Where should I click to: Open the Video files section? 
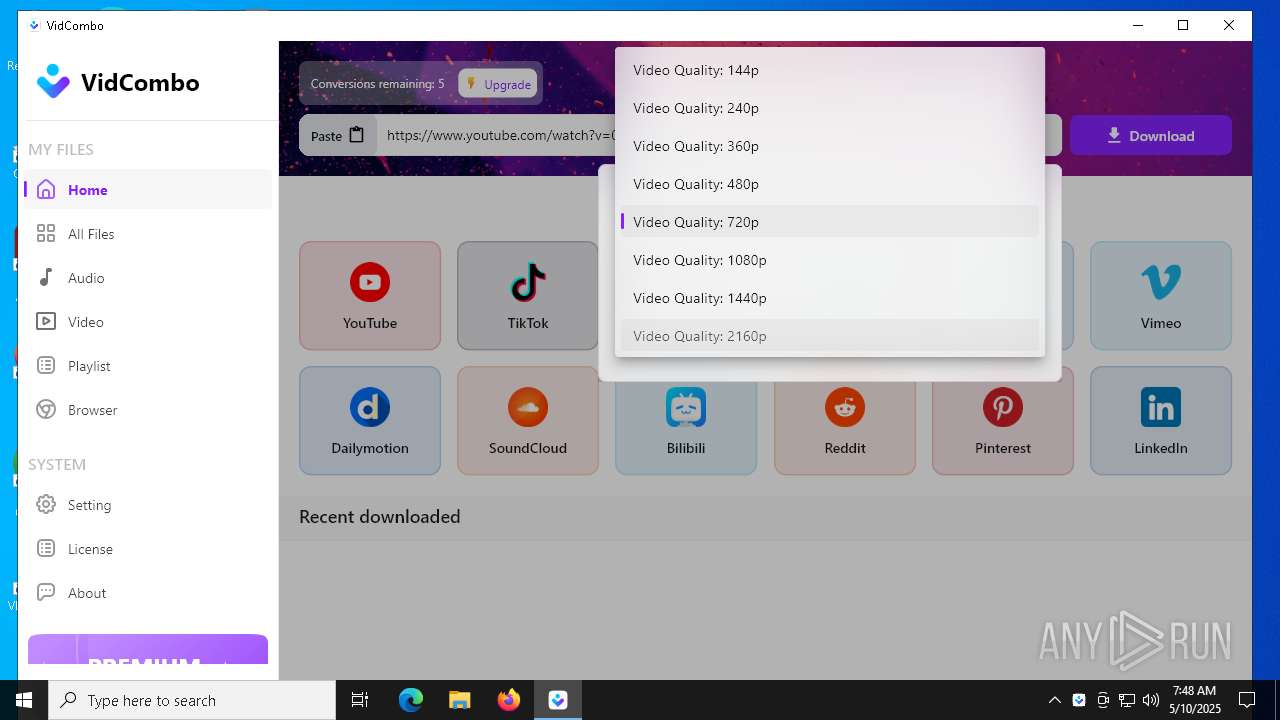[x=150, y=322]
